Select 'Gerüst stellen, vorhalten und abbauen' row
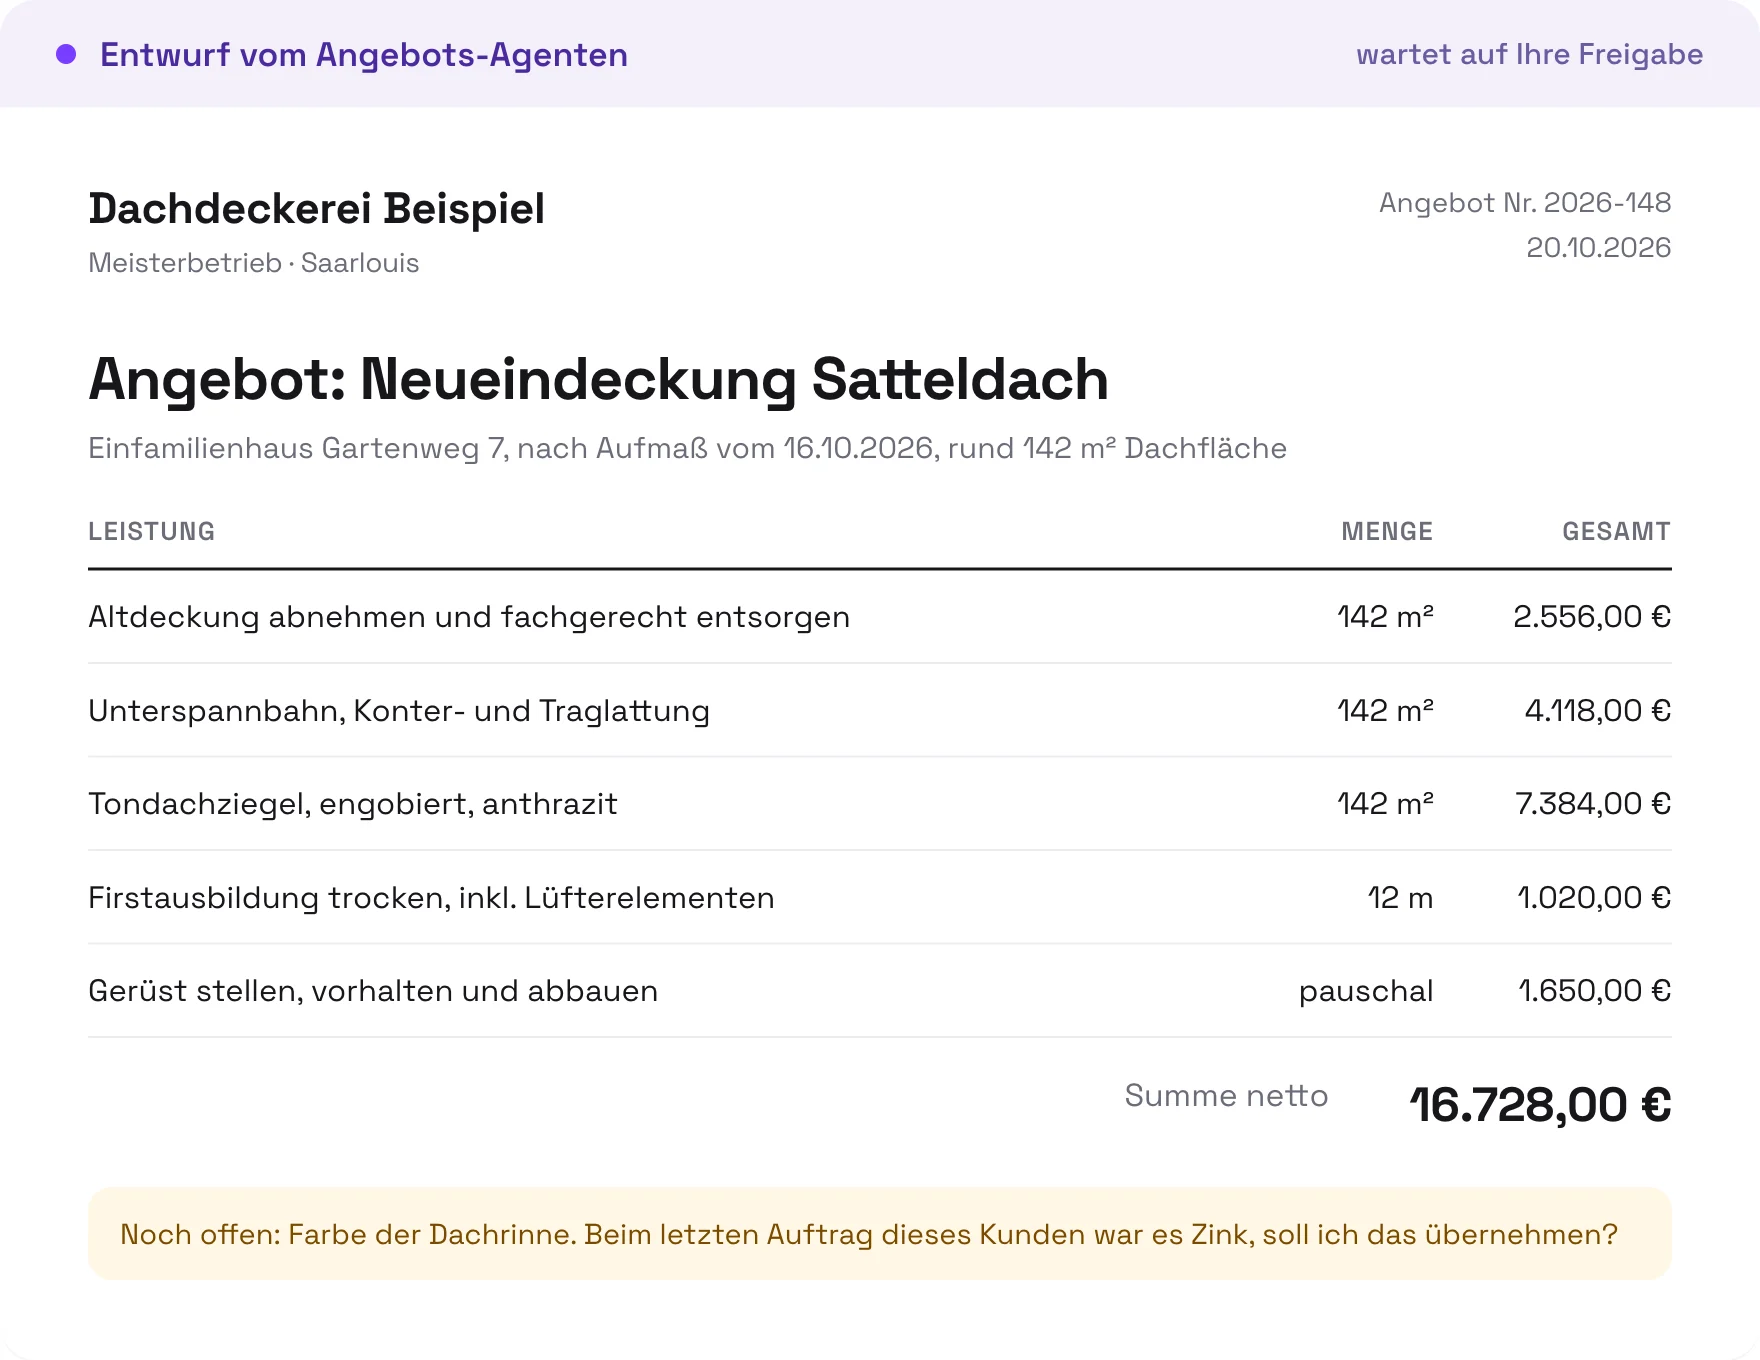 point(880,991)
